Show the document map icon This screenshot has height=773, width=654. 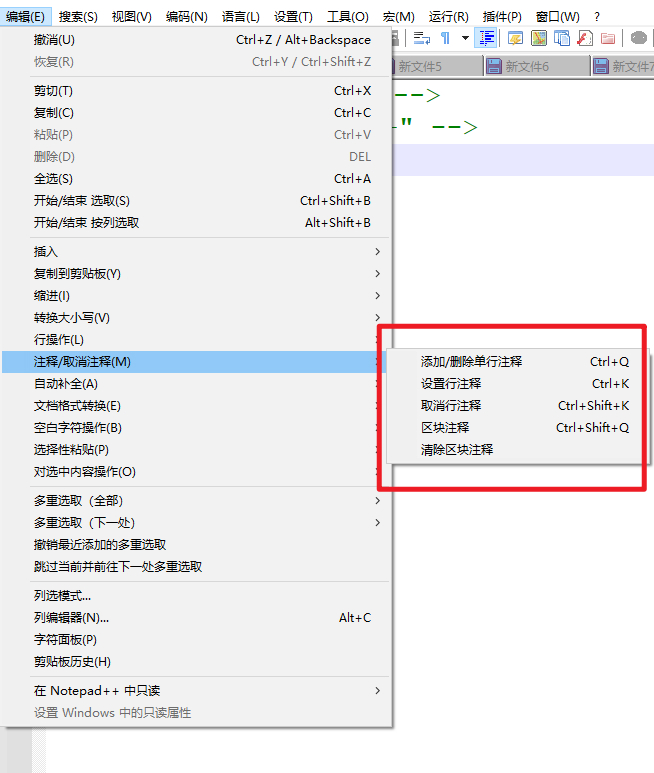(x=539, y=38)
